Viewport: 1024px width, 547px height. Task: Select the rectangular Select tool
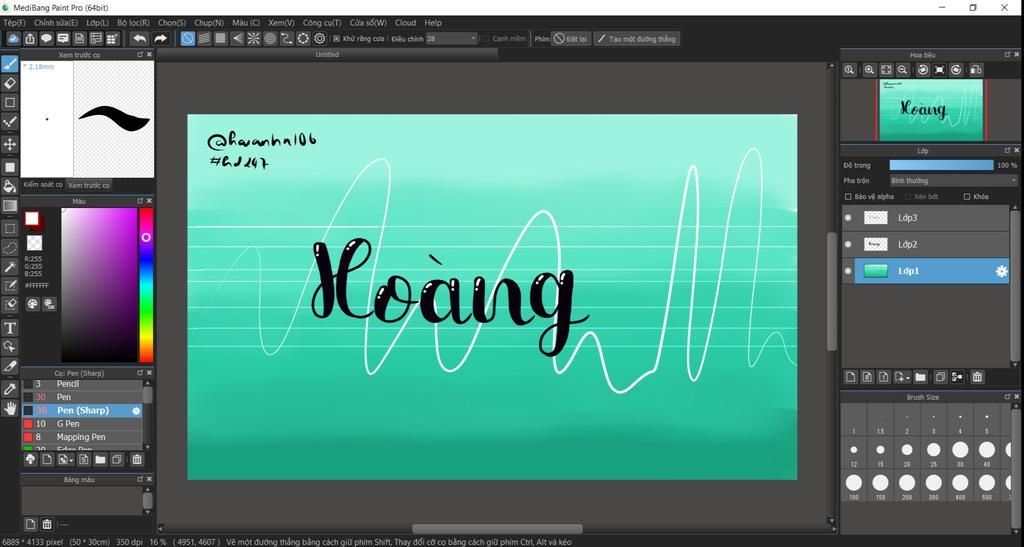click(x=10, y=228)
